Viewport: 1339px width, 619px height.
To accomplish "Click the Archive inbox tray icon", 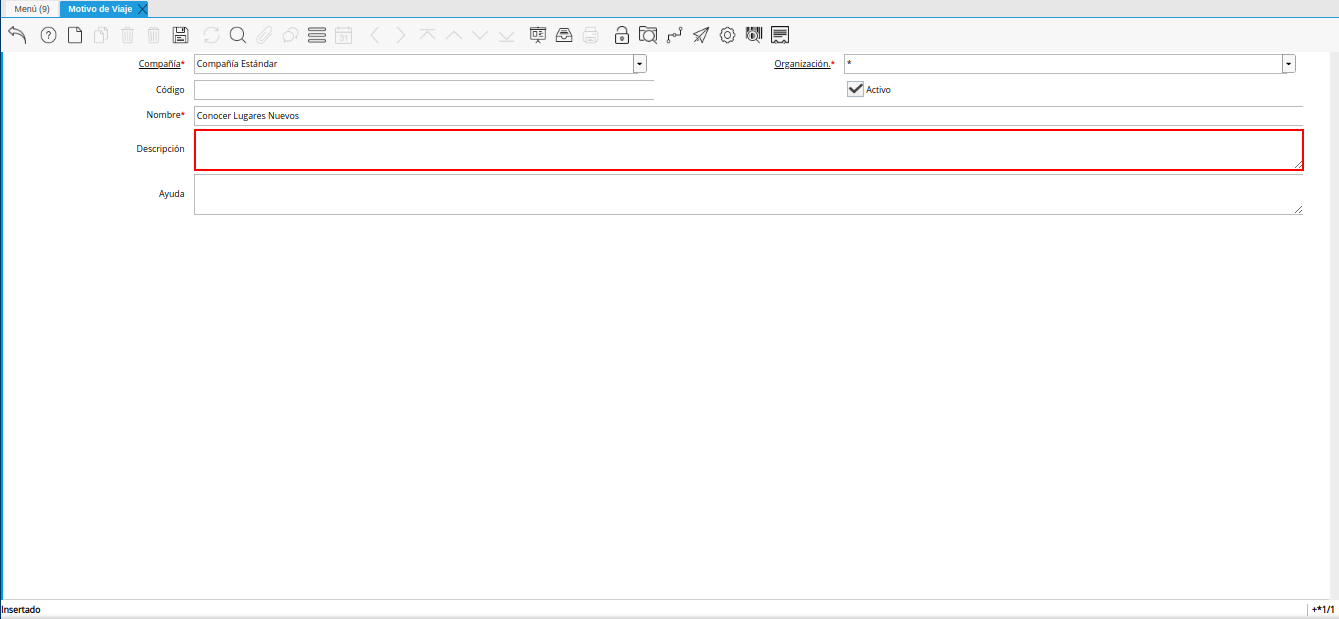I will pyautogui.click(x=564, y=35).
